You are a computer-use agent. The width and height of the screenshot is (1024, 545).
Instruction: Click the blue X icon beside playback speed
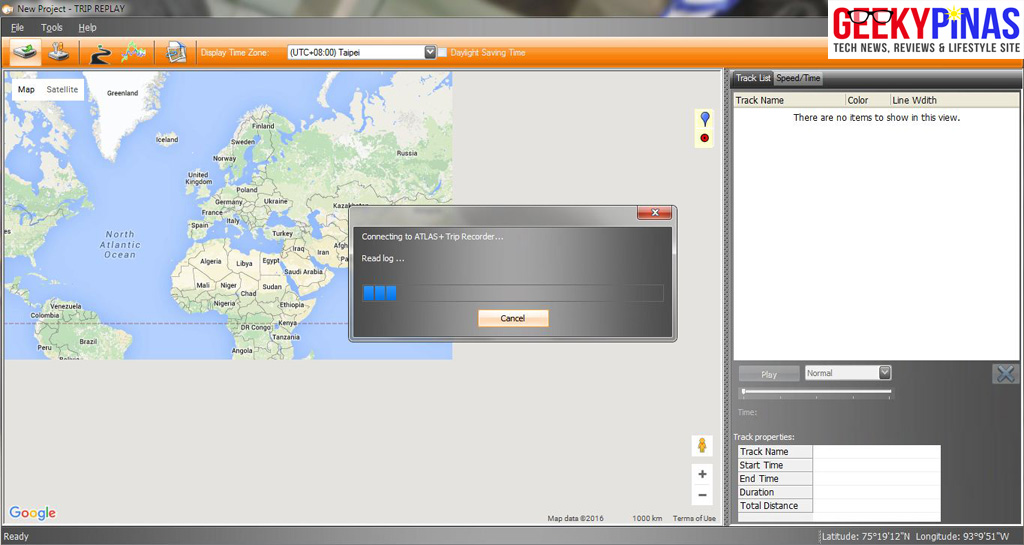[1006, 374]
